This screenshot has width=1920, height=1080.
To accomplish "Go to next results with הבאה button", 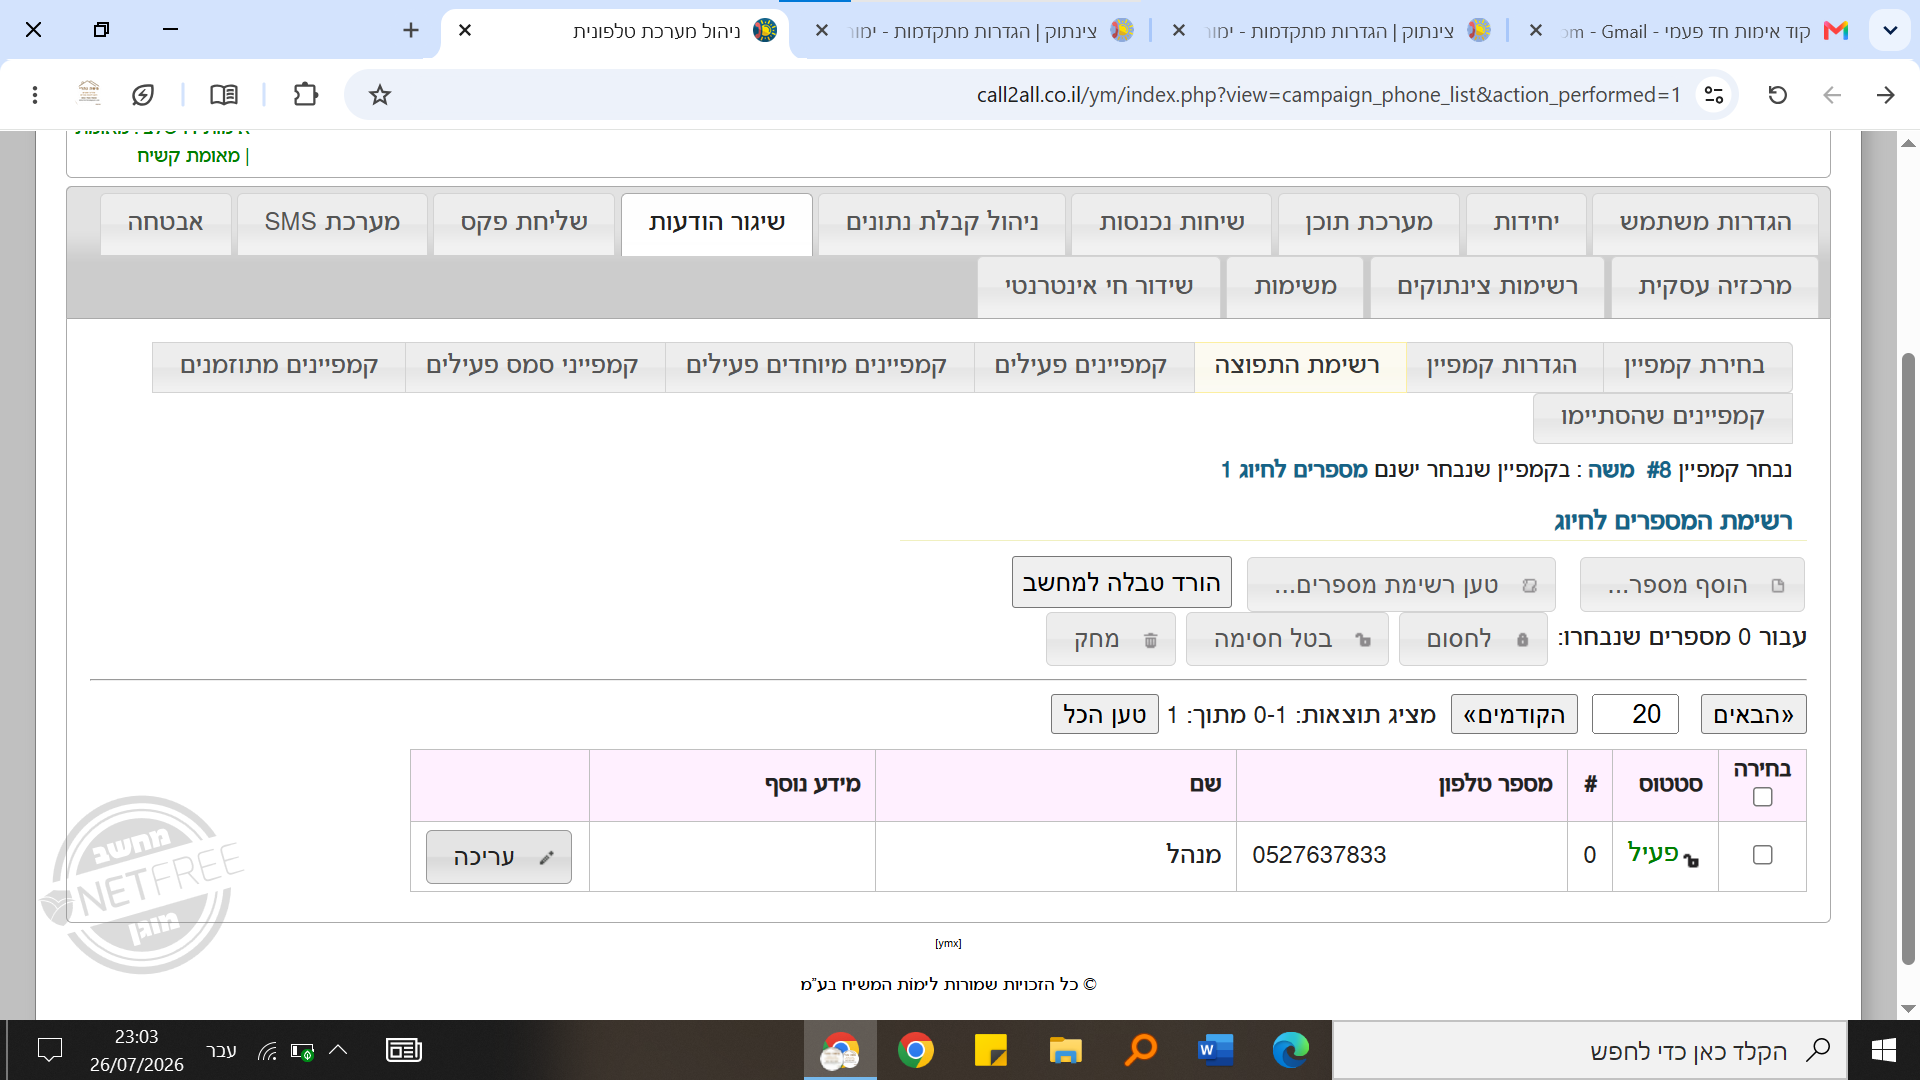I will pyautogui.click(x=1753, y=715).
